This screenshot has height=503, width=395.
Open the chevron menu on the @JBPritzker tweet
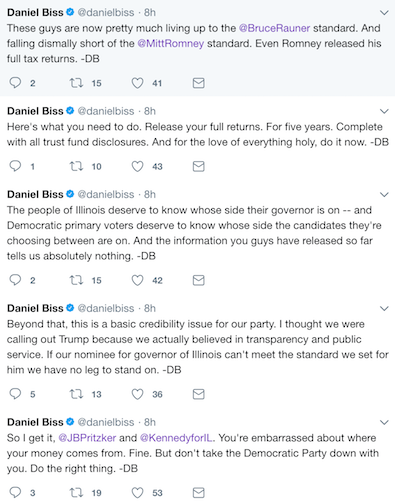(x=384, y=422)
